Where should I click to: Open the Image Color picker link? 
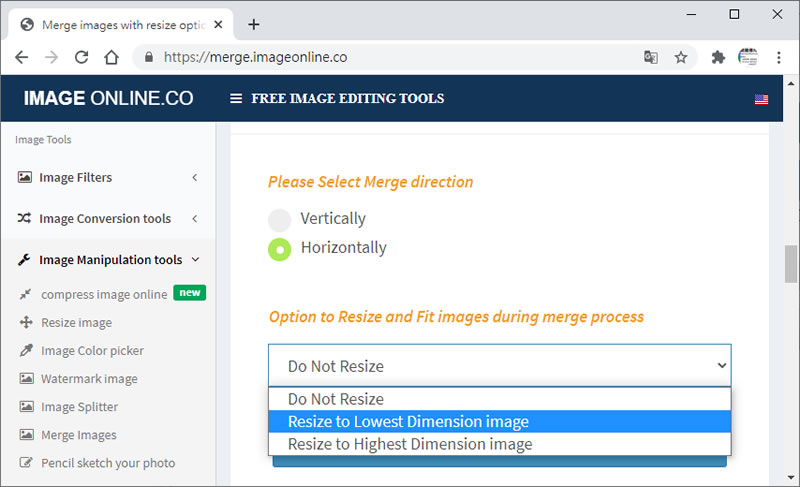[x=92, y=351]
